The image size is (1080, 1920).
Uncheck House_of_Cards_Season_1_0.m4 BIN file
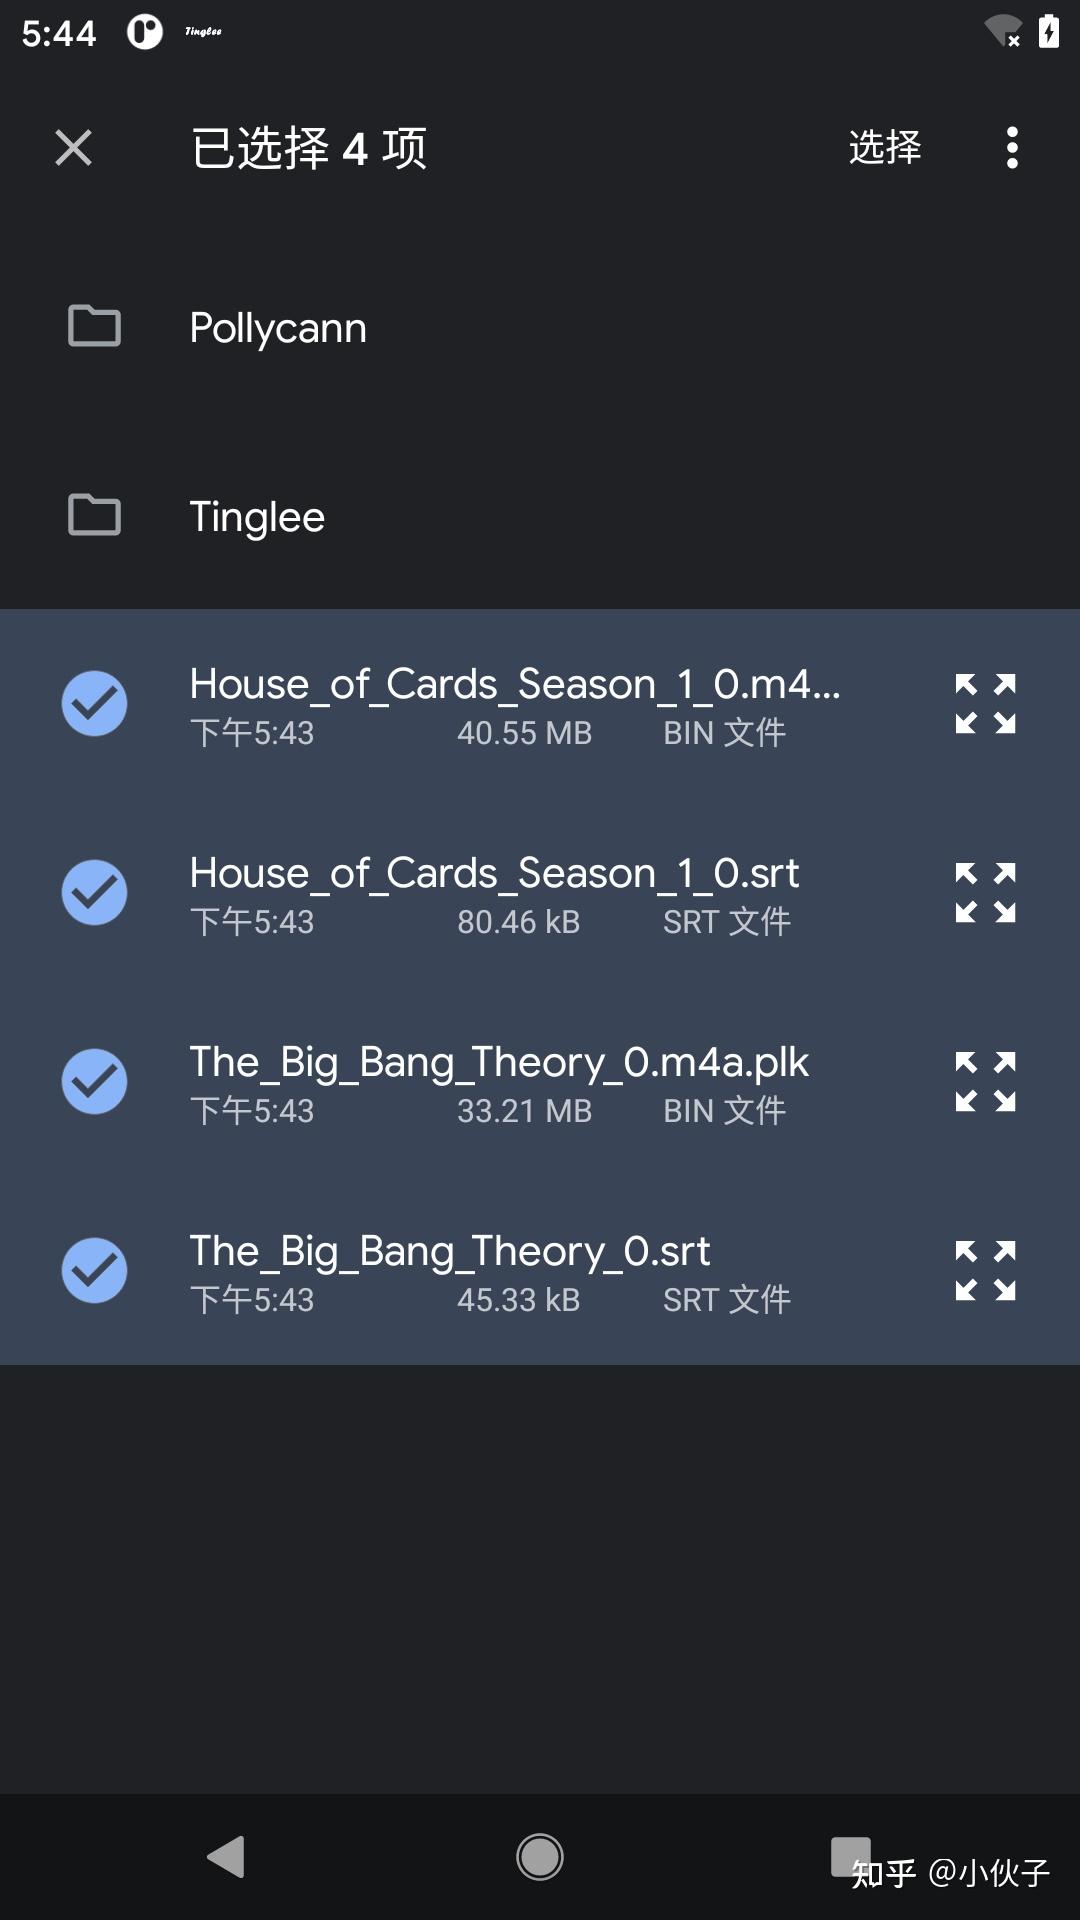point(94,704)
